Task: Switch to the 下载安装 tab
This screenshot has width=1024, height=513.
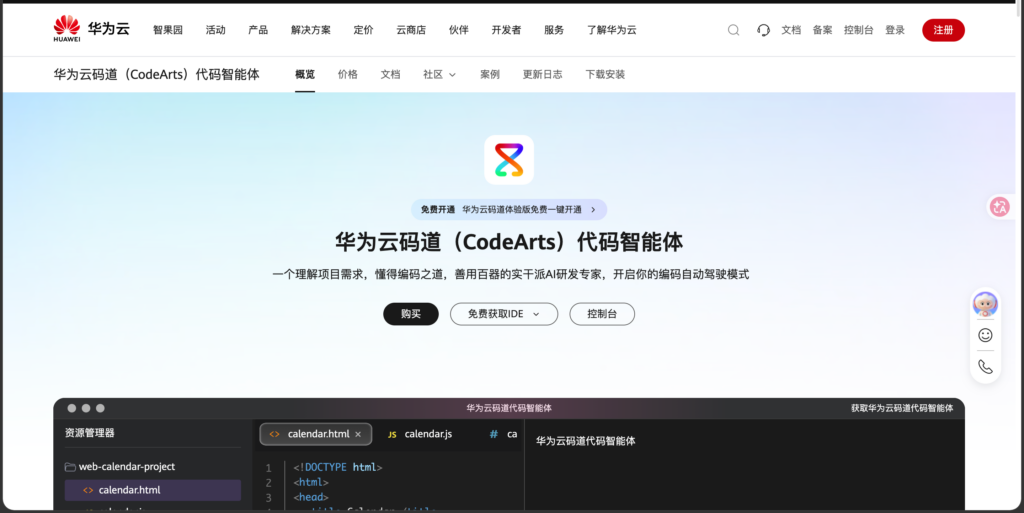Action: click(605, 74)
